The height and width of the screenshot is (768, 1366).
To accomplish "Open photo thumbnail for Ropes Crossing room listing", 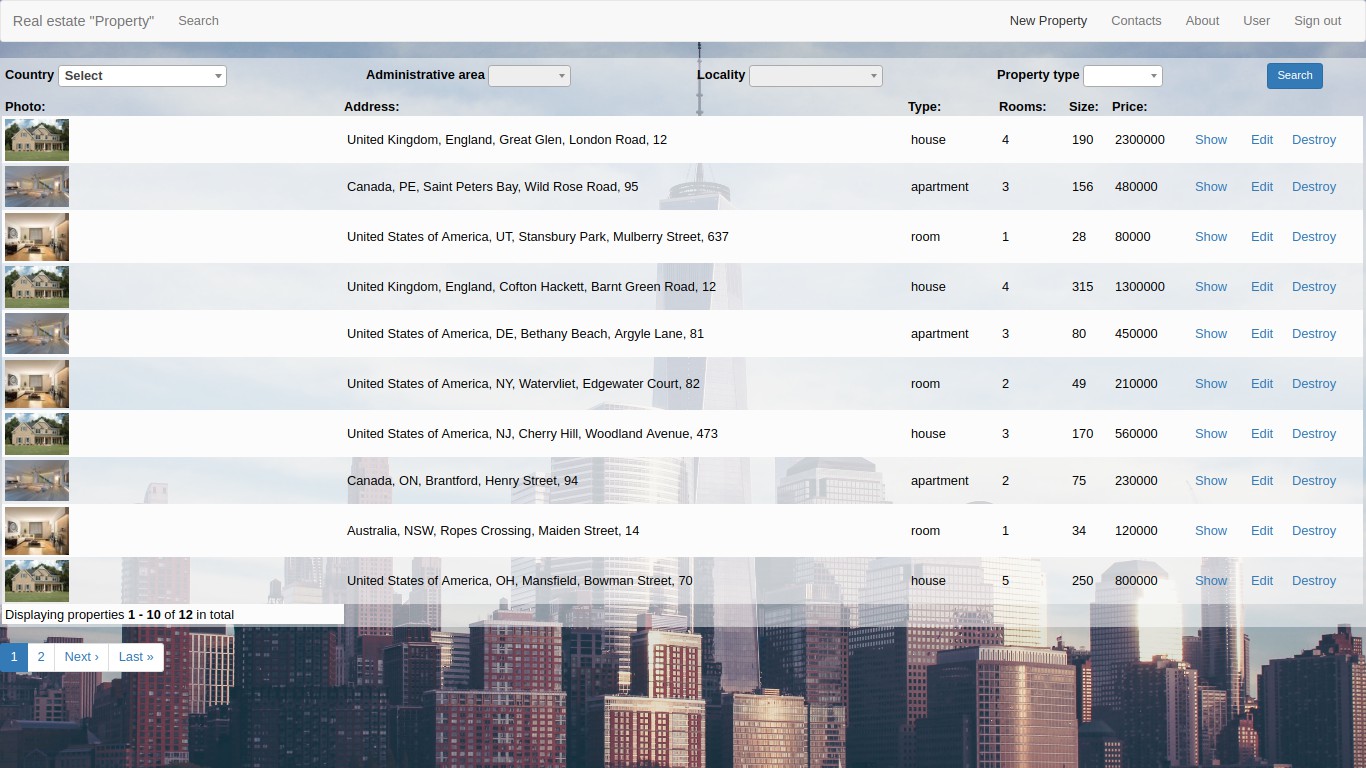I will coord(37,531).
